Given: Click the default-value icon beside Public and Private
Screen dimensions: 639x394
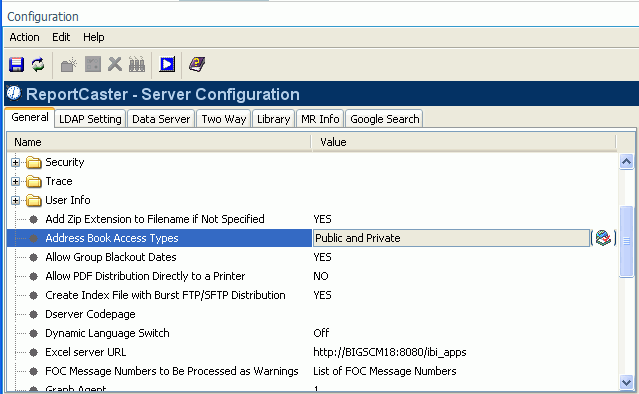Looking at the screenshot, I should 603,238.
